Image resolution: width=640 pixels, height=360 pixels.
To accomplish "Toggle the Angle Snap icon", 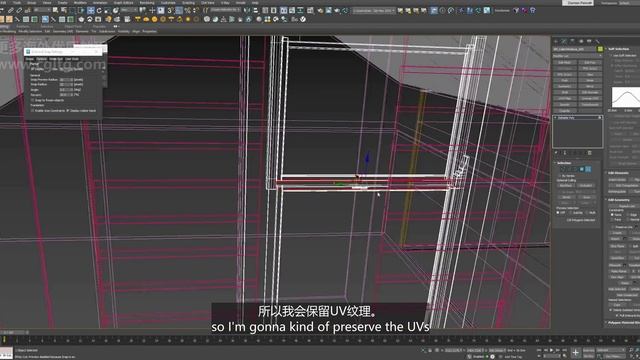I will coord(179,10).
